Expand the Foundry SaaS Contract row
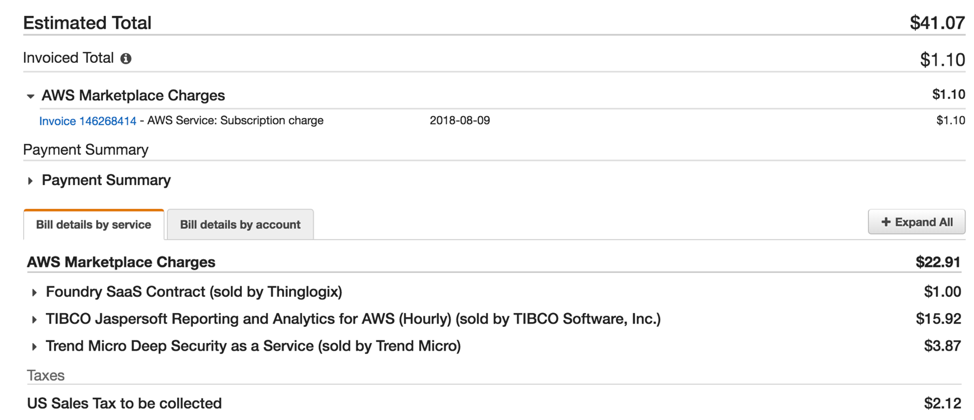974x420 pixels. pyautogui.click(x=34, y=293)
